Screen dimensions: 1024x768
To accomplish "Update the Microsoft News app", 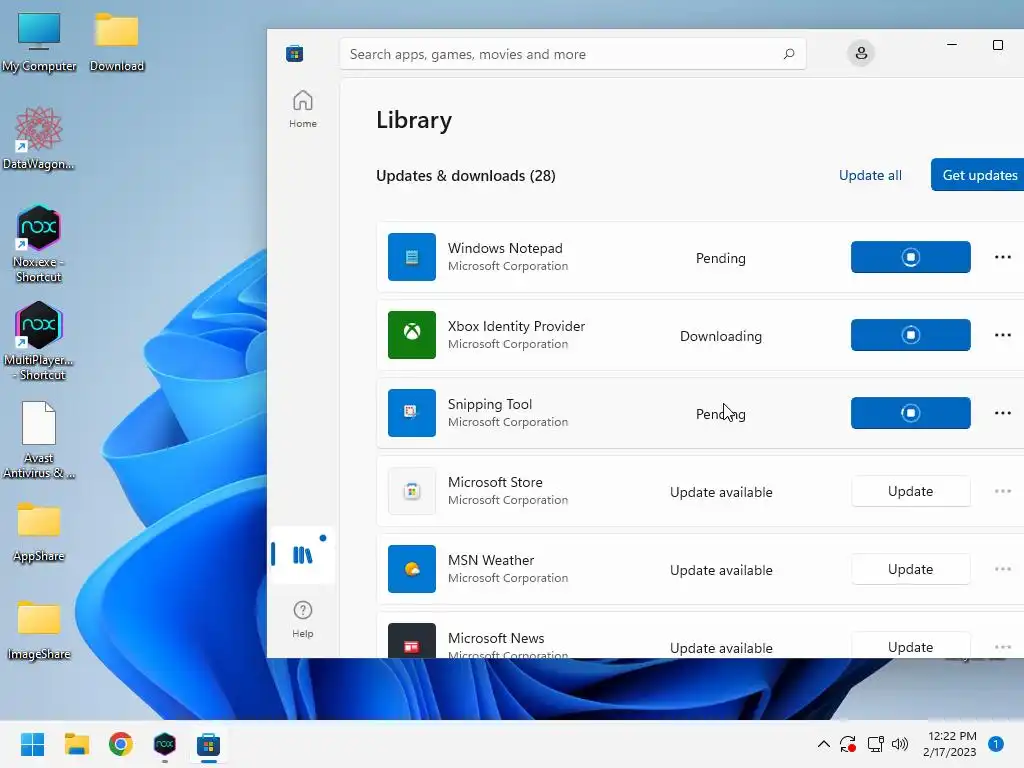I will pos(910,645).
